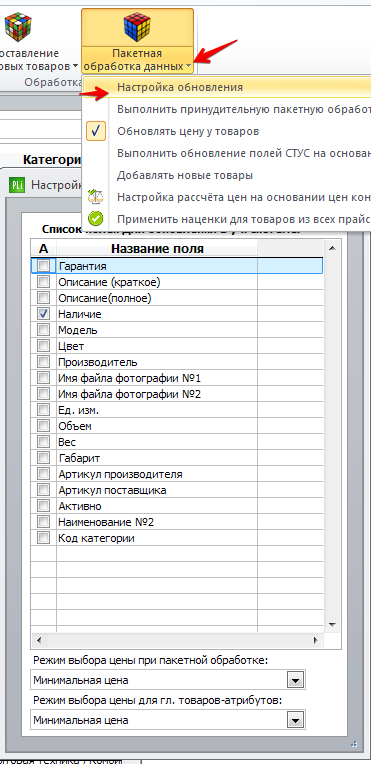Select the Код категории row text
The width and height of the screenshot is (371, 764).
(x=97, y=538)
